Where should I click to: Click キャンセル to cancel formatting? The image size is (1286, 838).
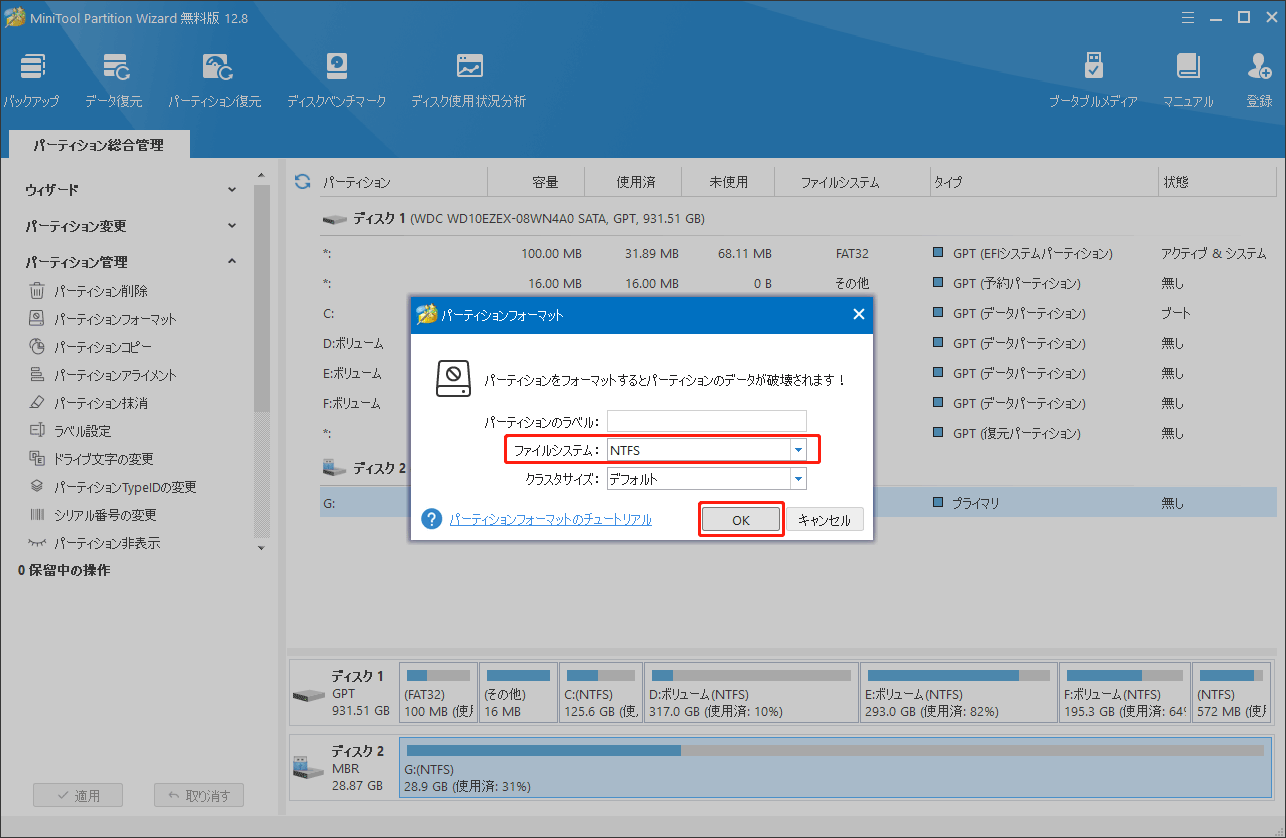point(824,520)
